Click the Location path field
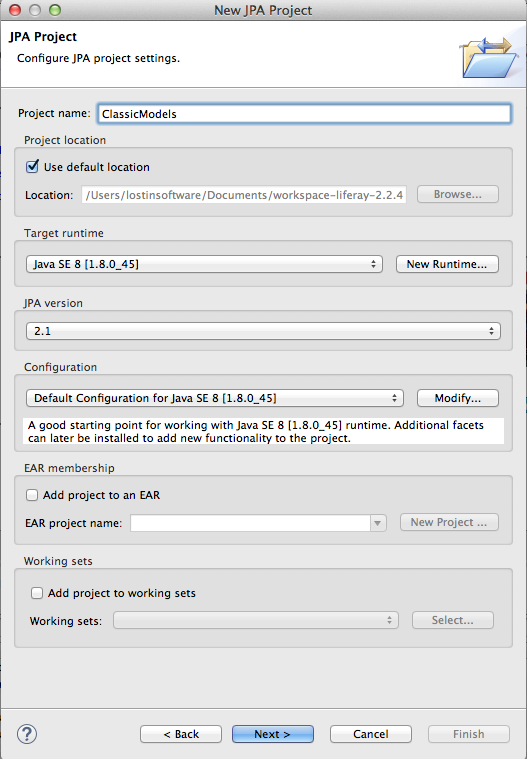The width and height of the screenshot is (527, 759). [x=244, y=195]
